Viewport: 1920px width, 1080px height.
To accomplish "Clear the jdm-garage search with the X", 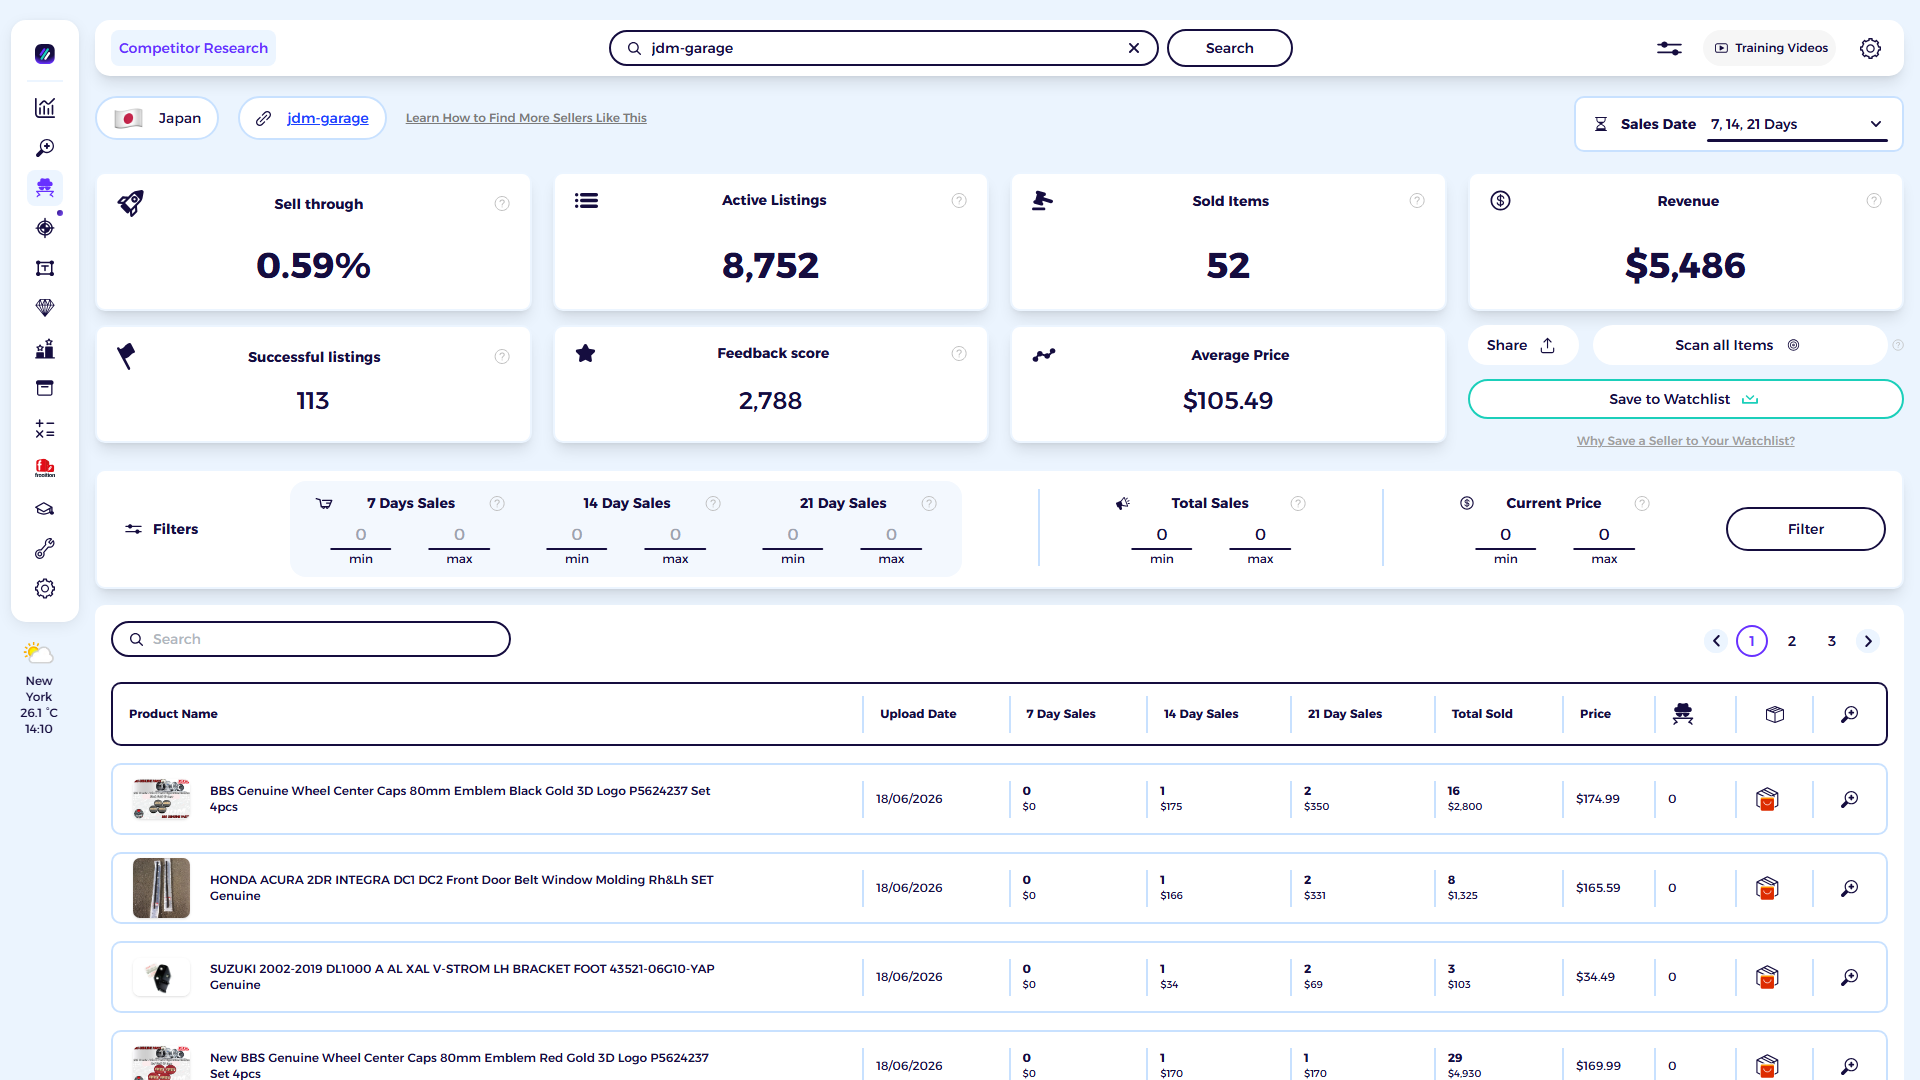I will tap(1134, 48).
